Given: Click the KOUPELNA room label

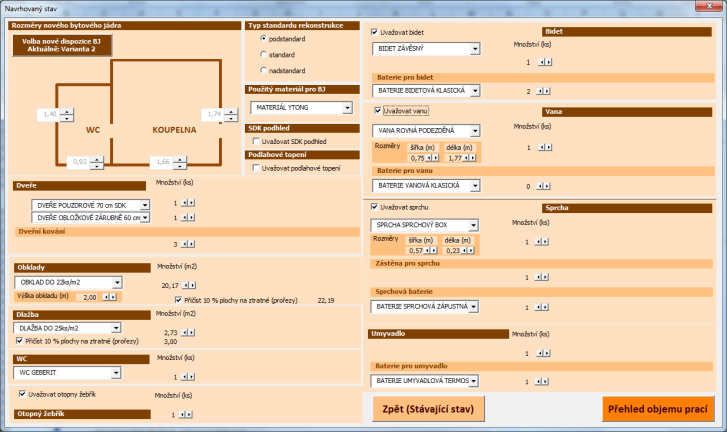Looking at the screenshot, I should tap(174, 130).
